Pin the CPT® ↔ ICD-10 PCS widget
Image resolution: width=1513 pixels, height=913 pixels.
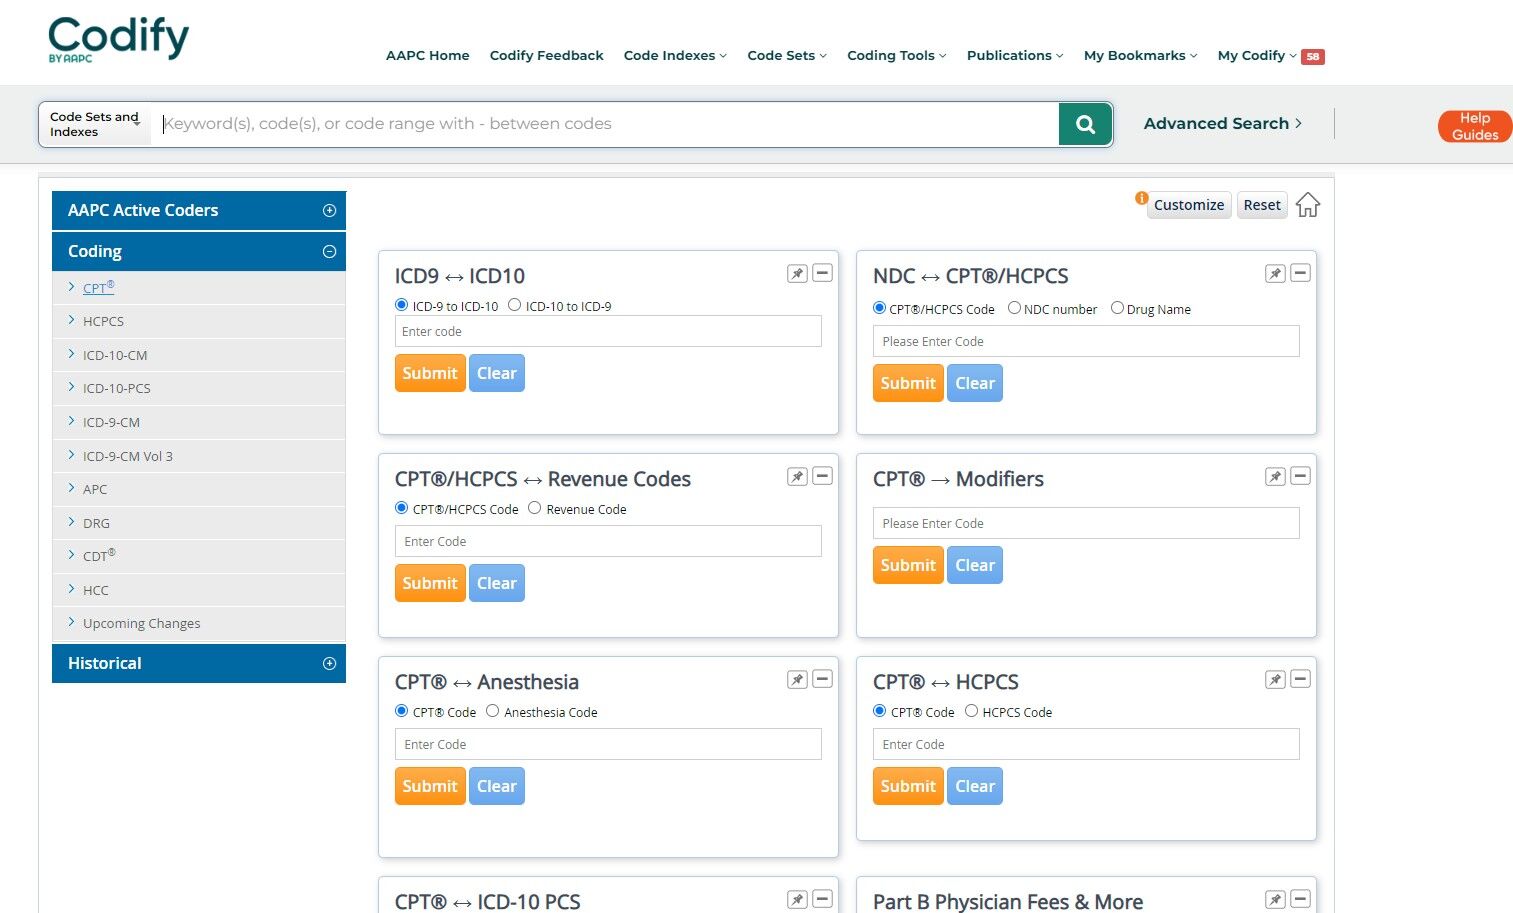797,899
